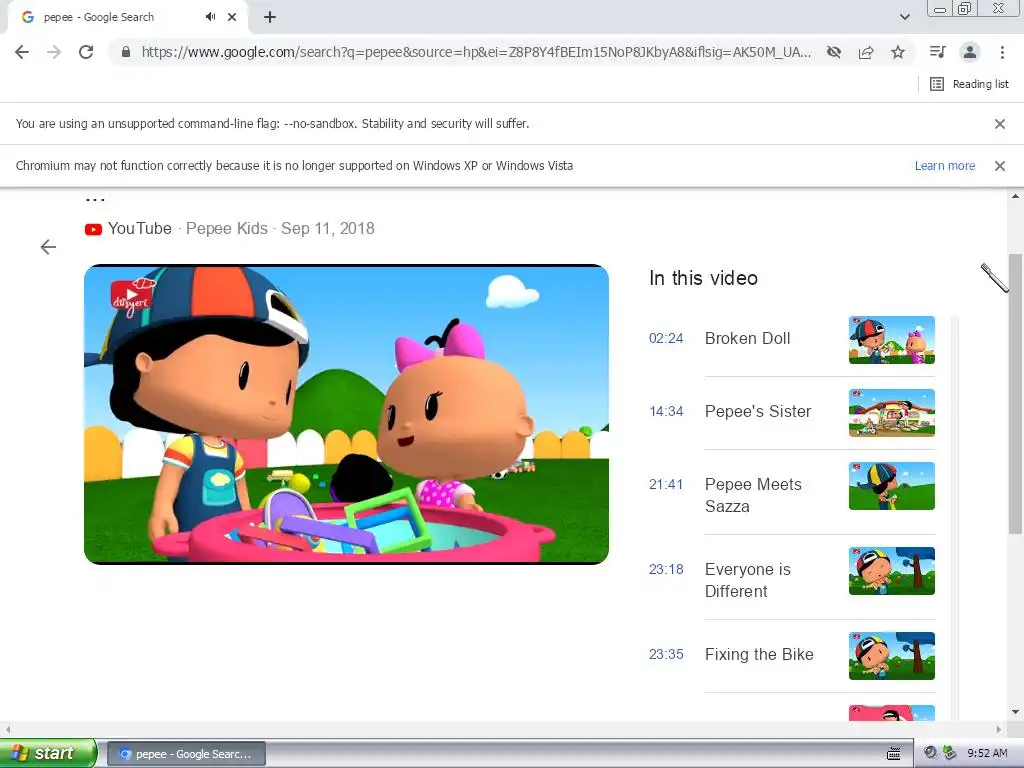Open the user profile avatar icon

[970, 52]
